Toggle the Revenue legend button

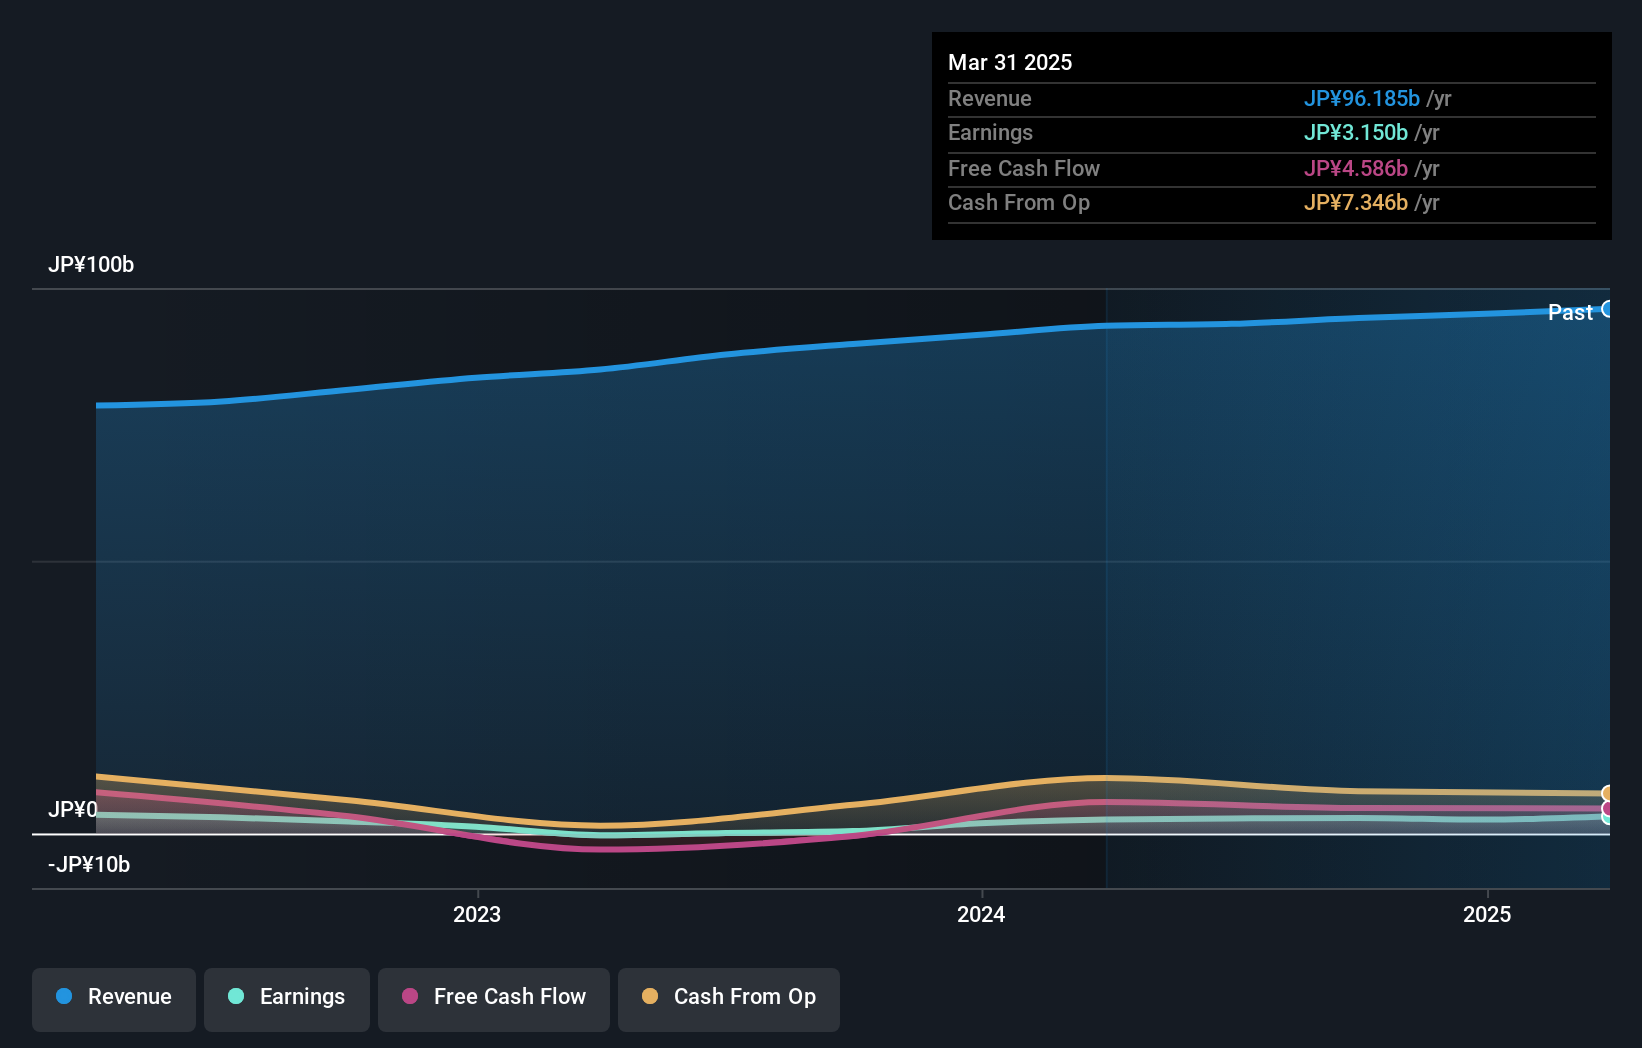[x=114, y=999]
